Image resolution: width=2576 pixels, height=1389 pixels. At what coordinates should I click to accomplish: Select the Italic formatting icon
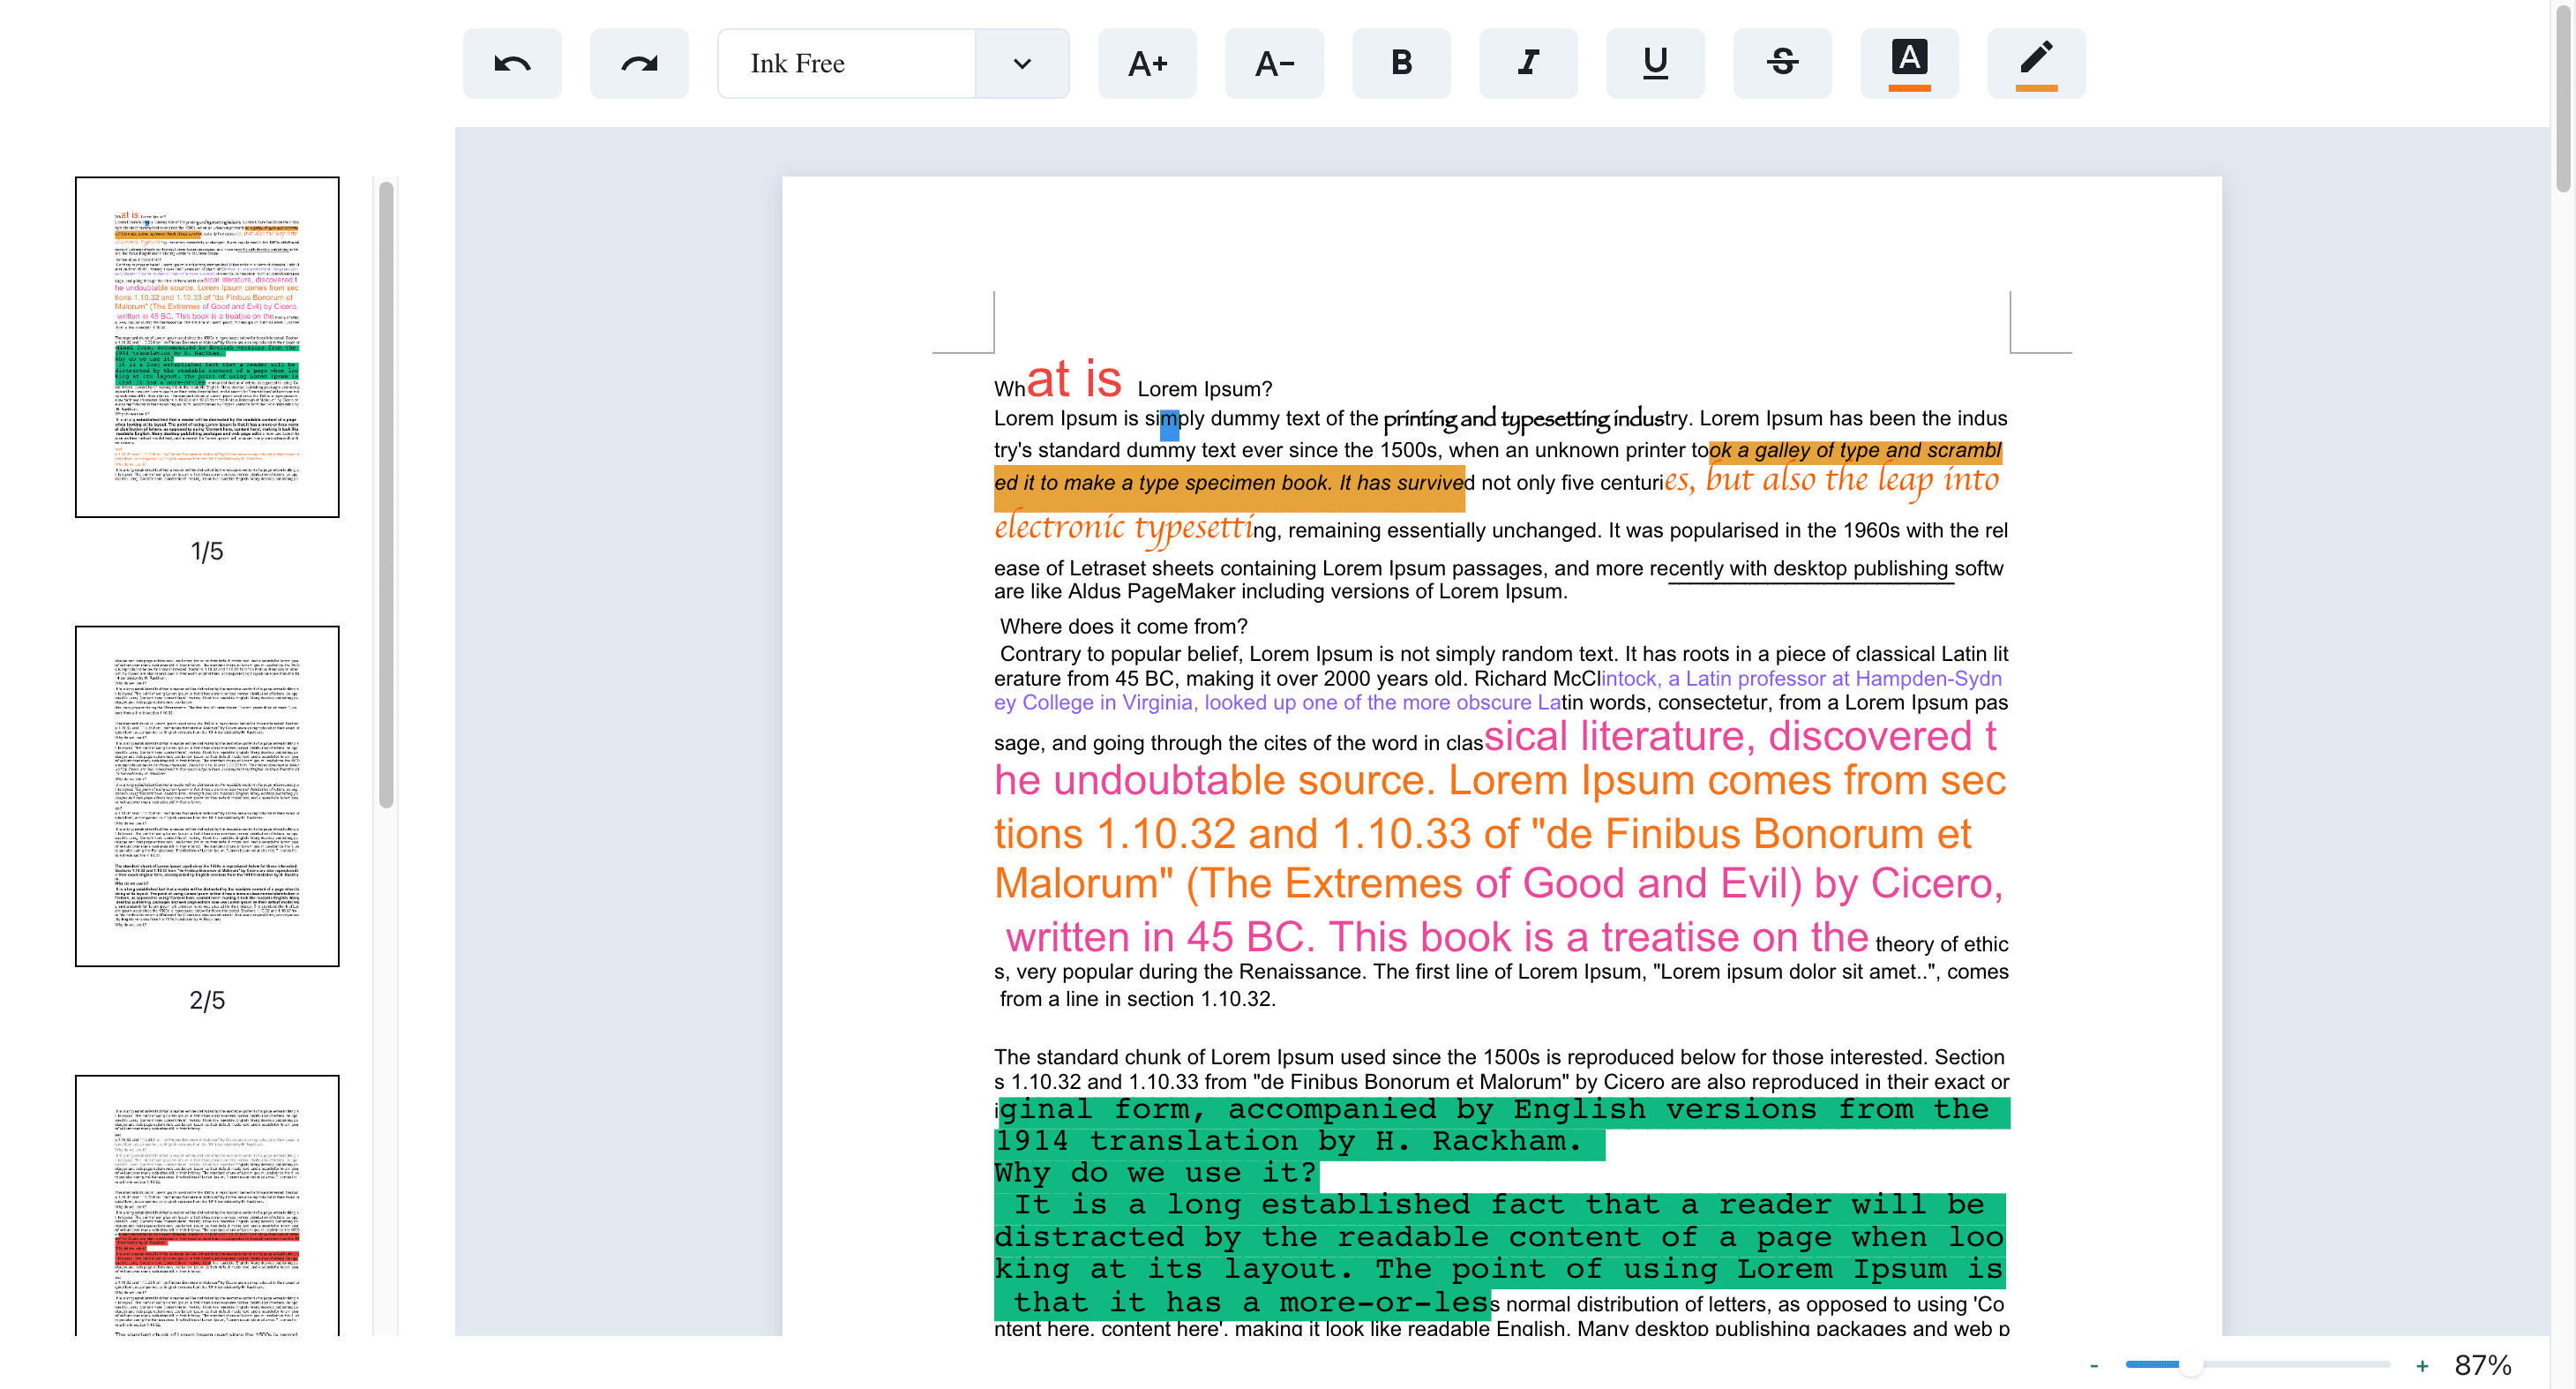(x=1526, y=64)
